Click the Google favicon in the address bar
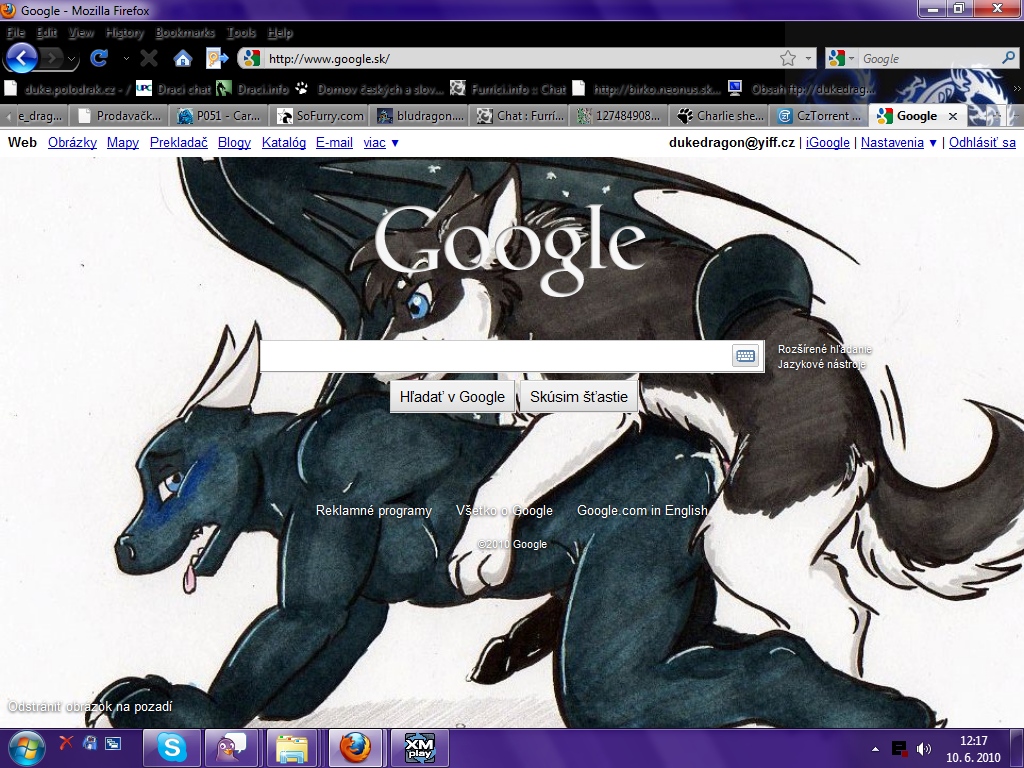This screenshot has height=768, width=1024. click(x=252, y=59)
